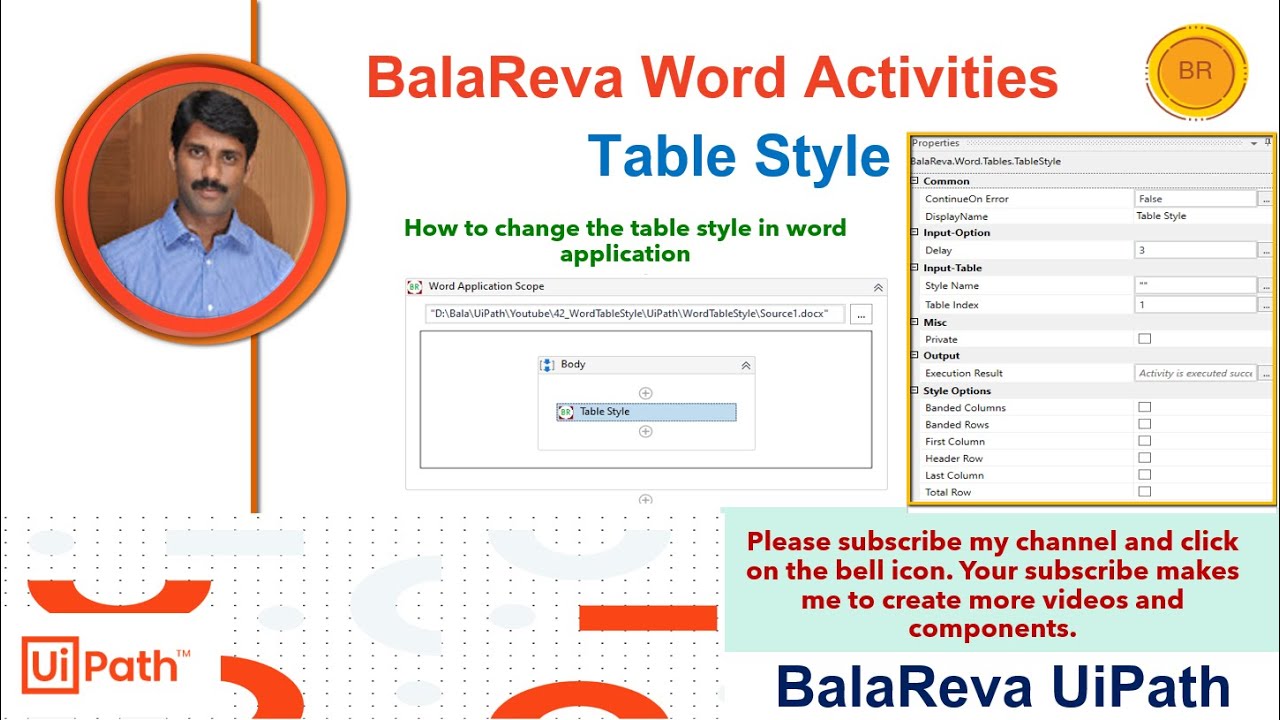Screen dimensions: 1280x720
Task: Click the 'BalaReva UiPath' footer text
Action: pyautogui.click(x=1003, y=688)
